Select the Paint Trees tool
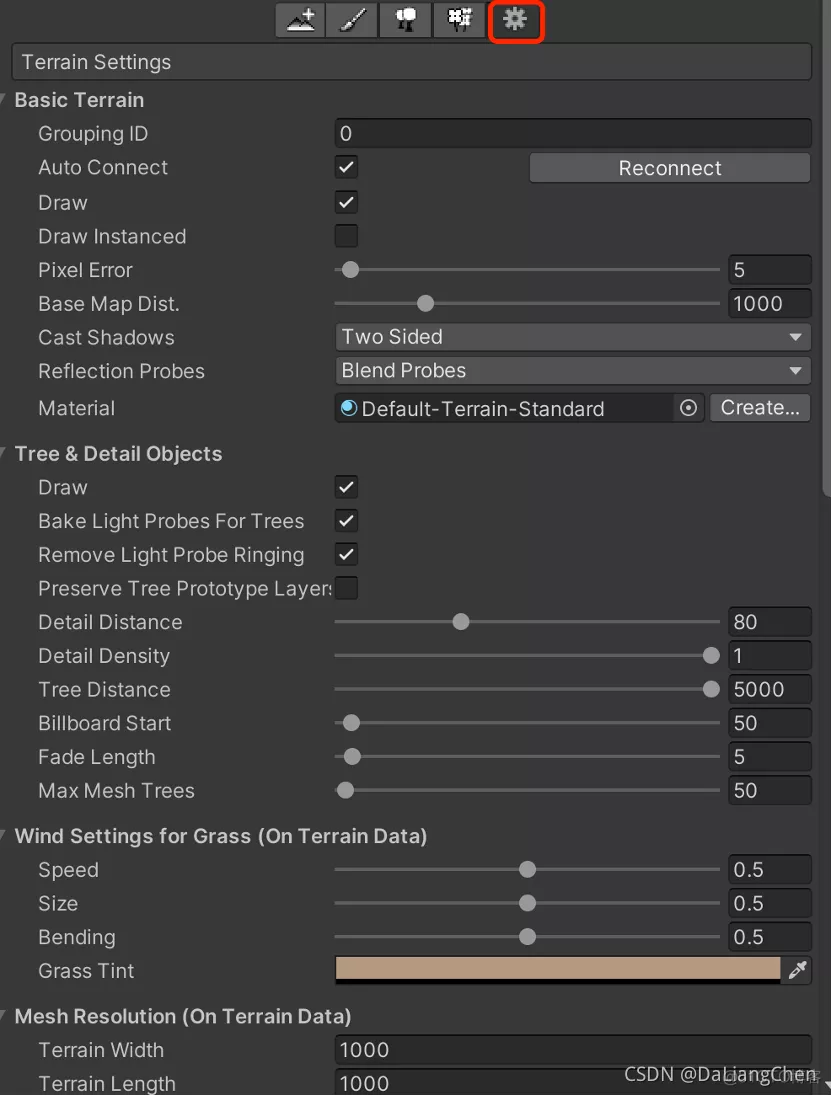This screenshot has width=832, height=1096. 405,20
